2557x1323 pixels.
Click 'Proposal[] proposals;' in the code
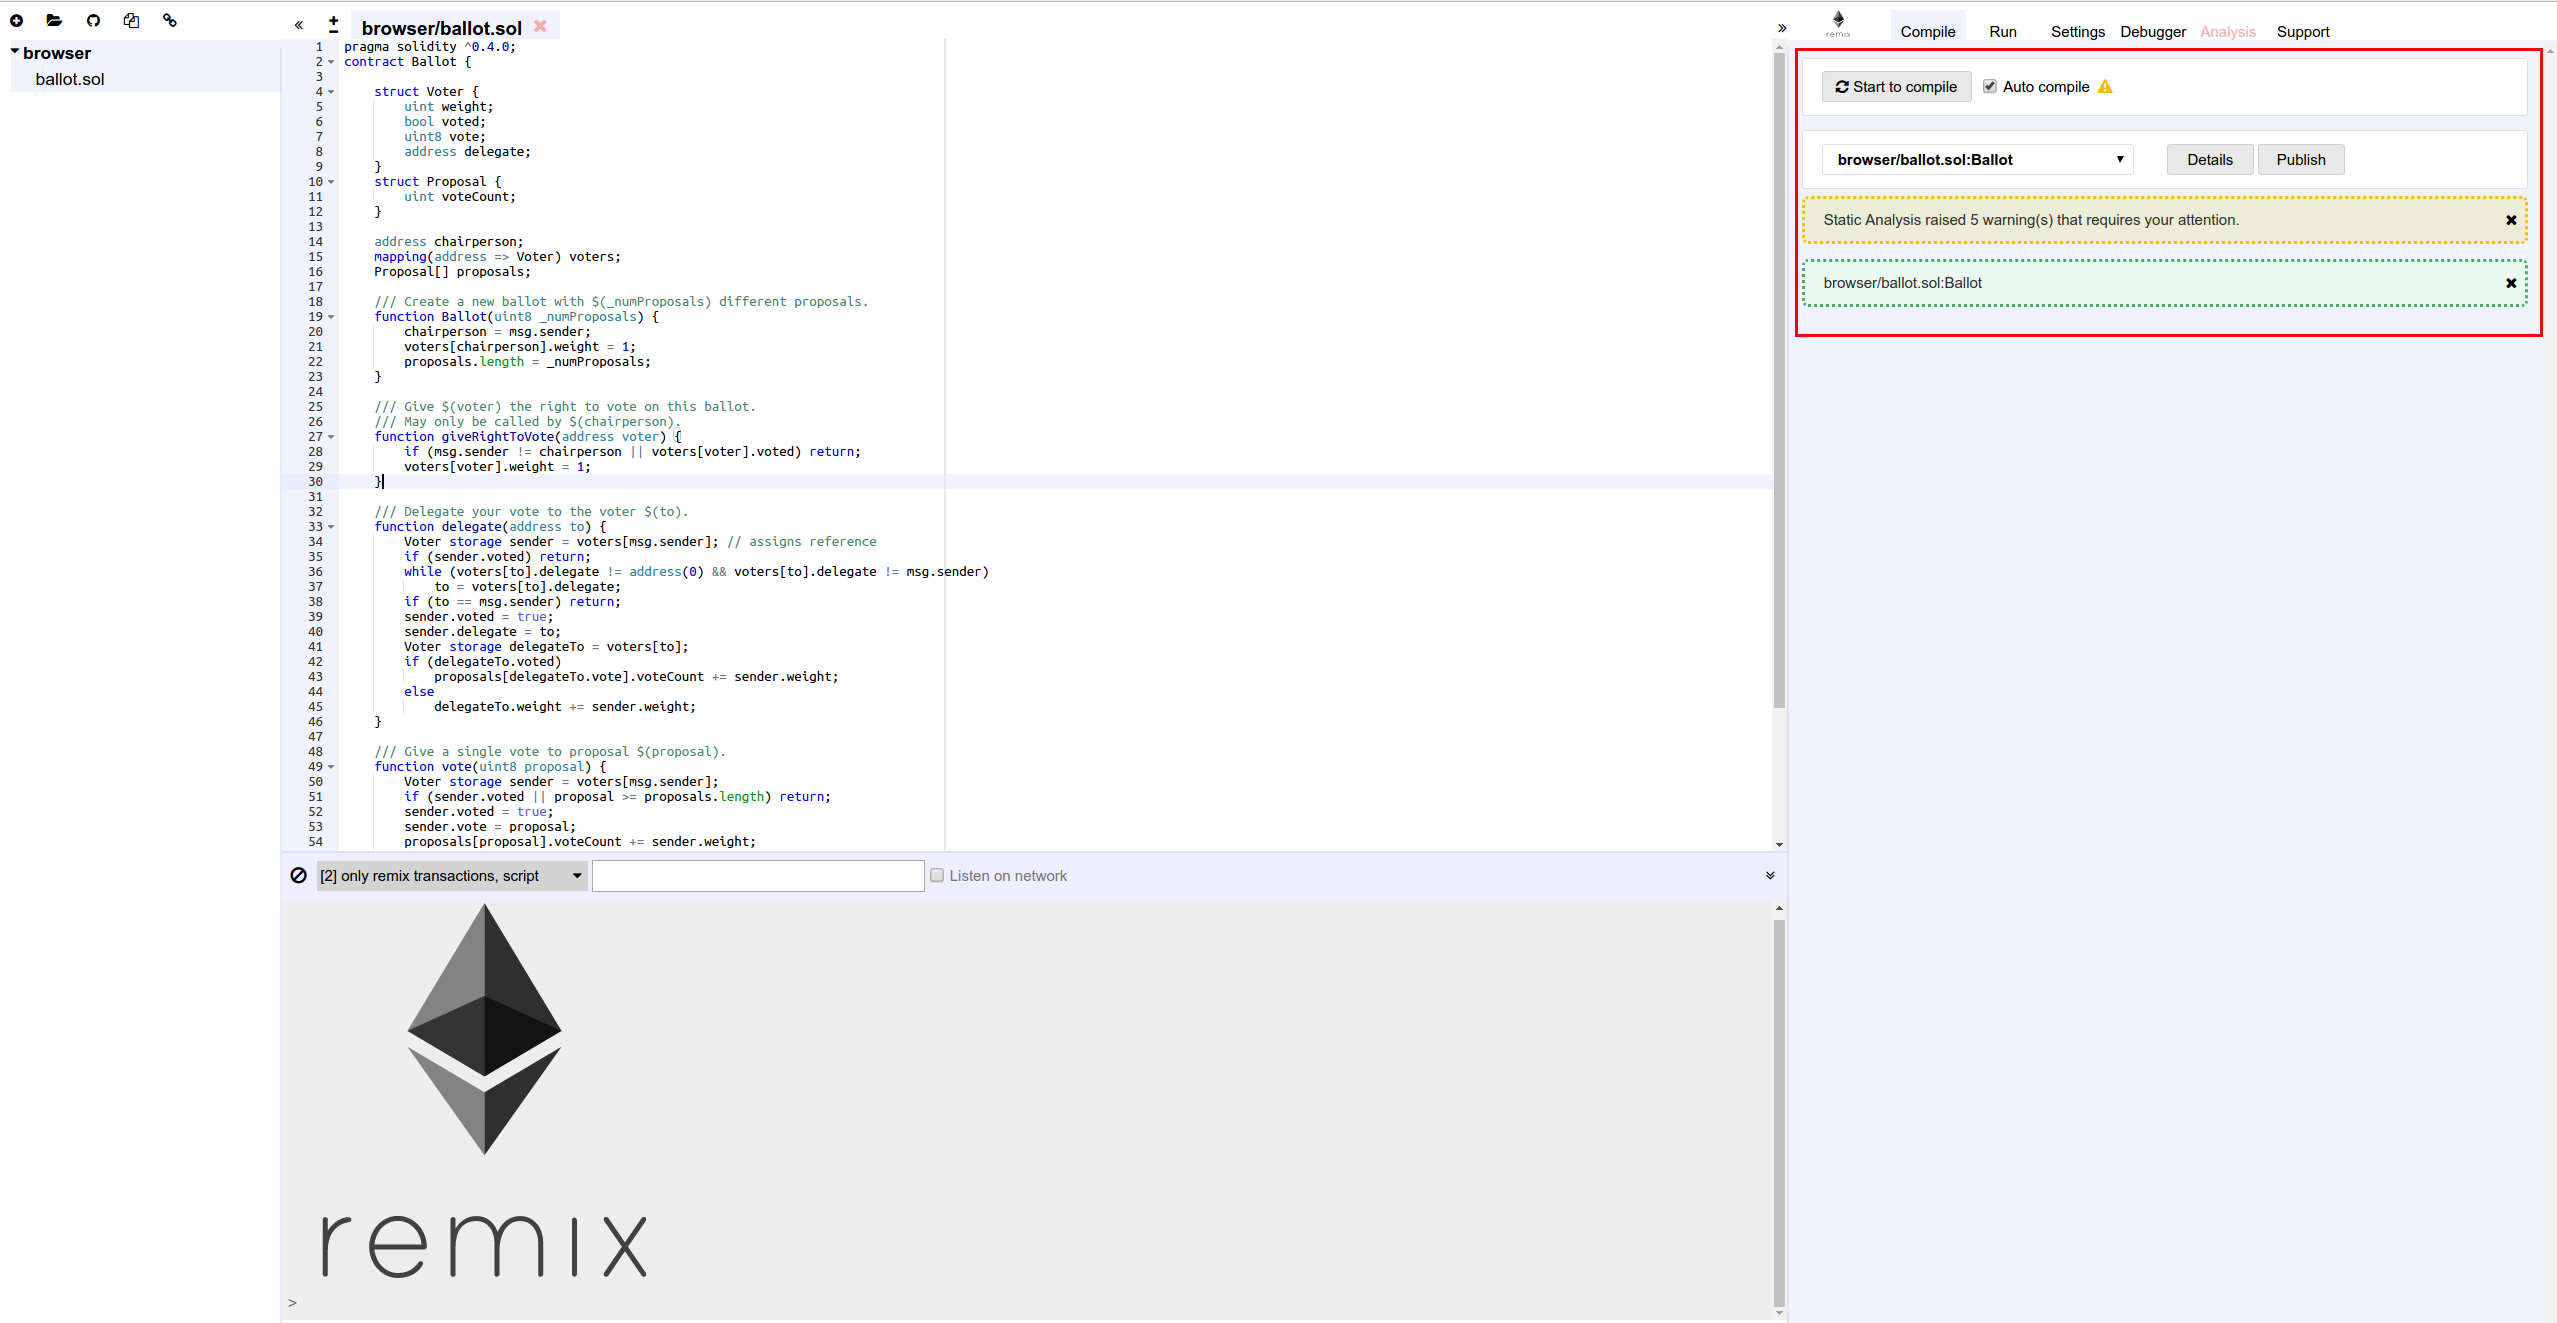[x=452, y=272]
